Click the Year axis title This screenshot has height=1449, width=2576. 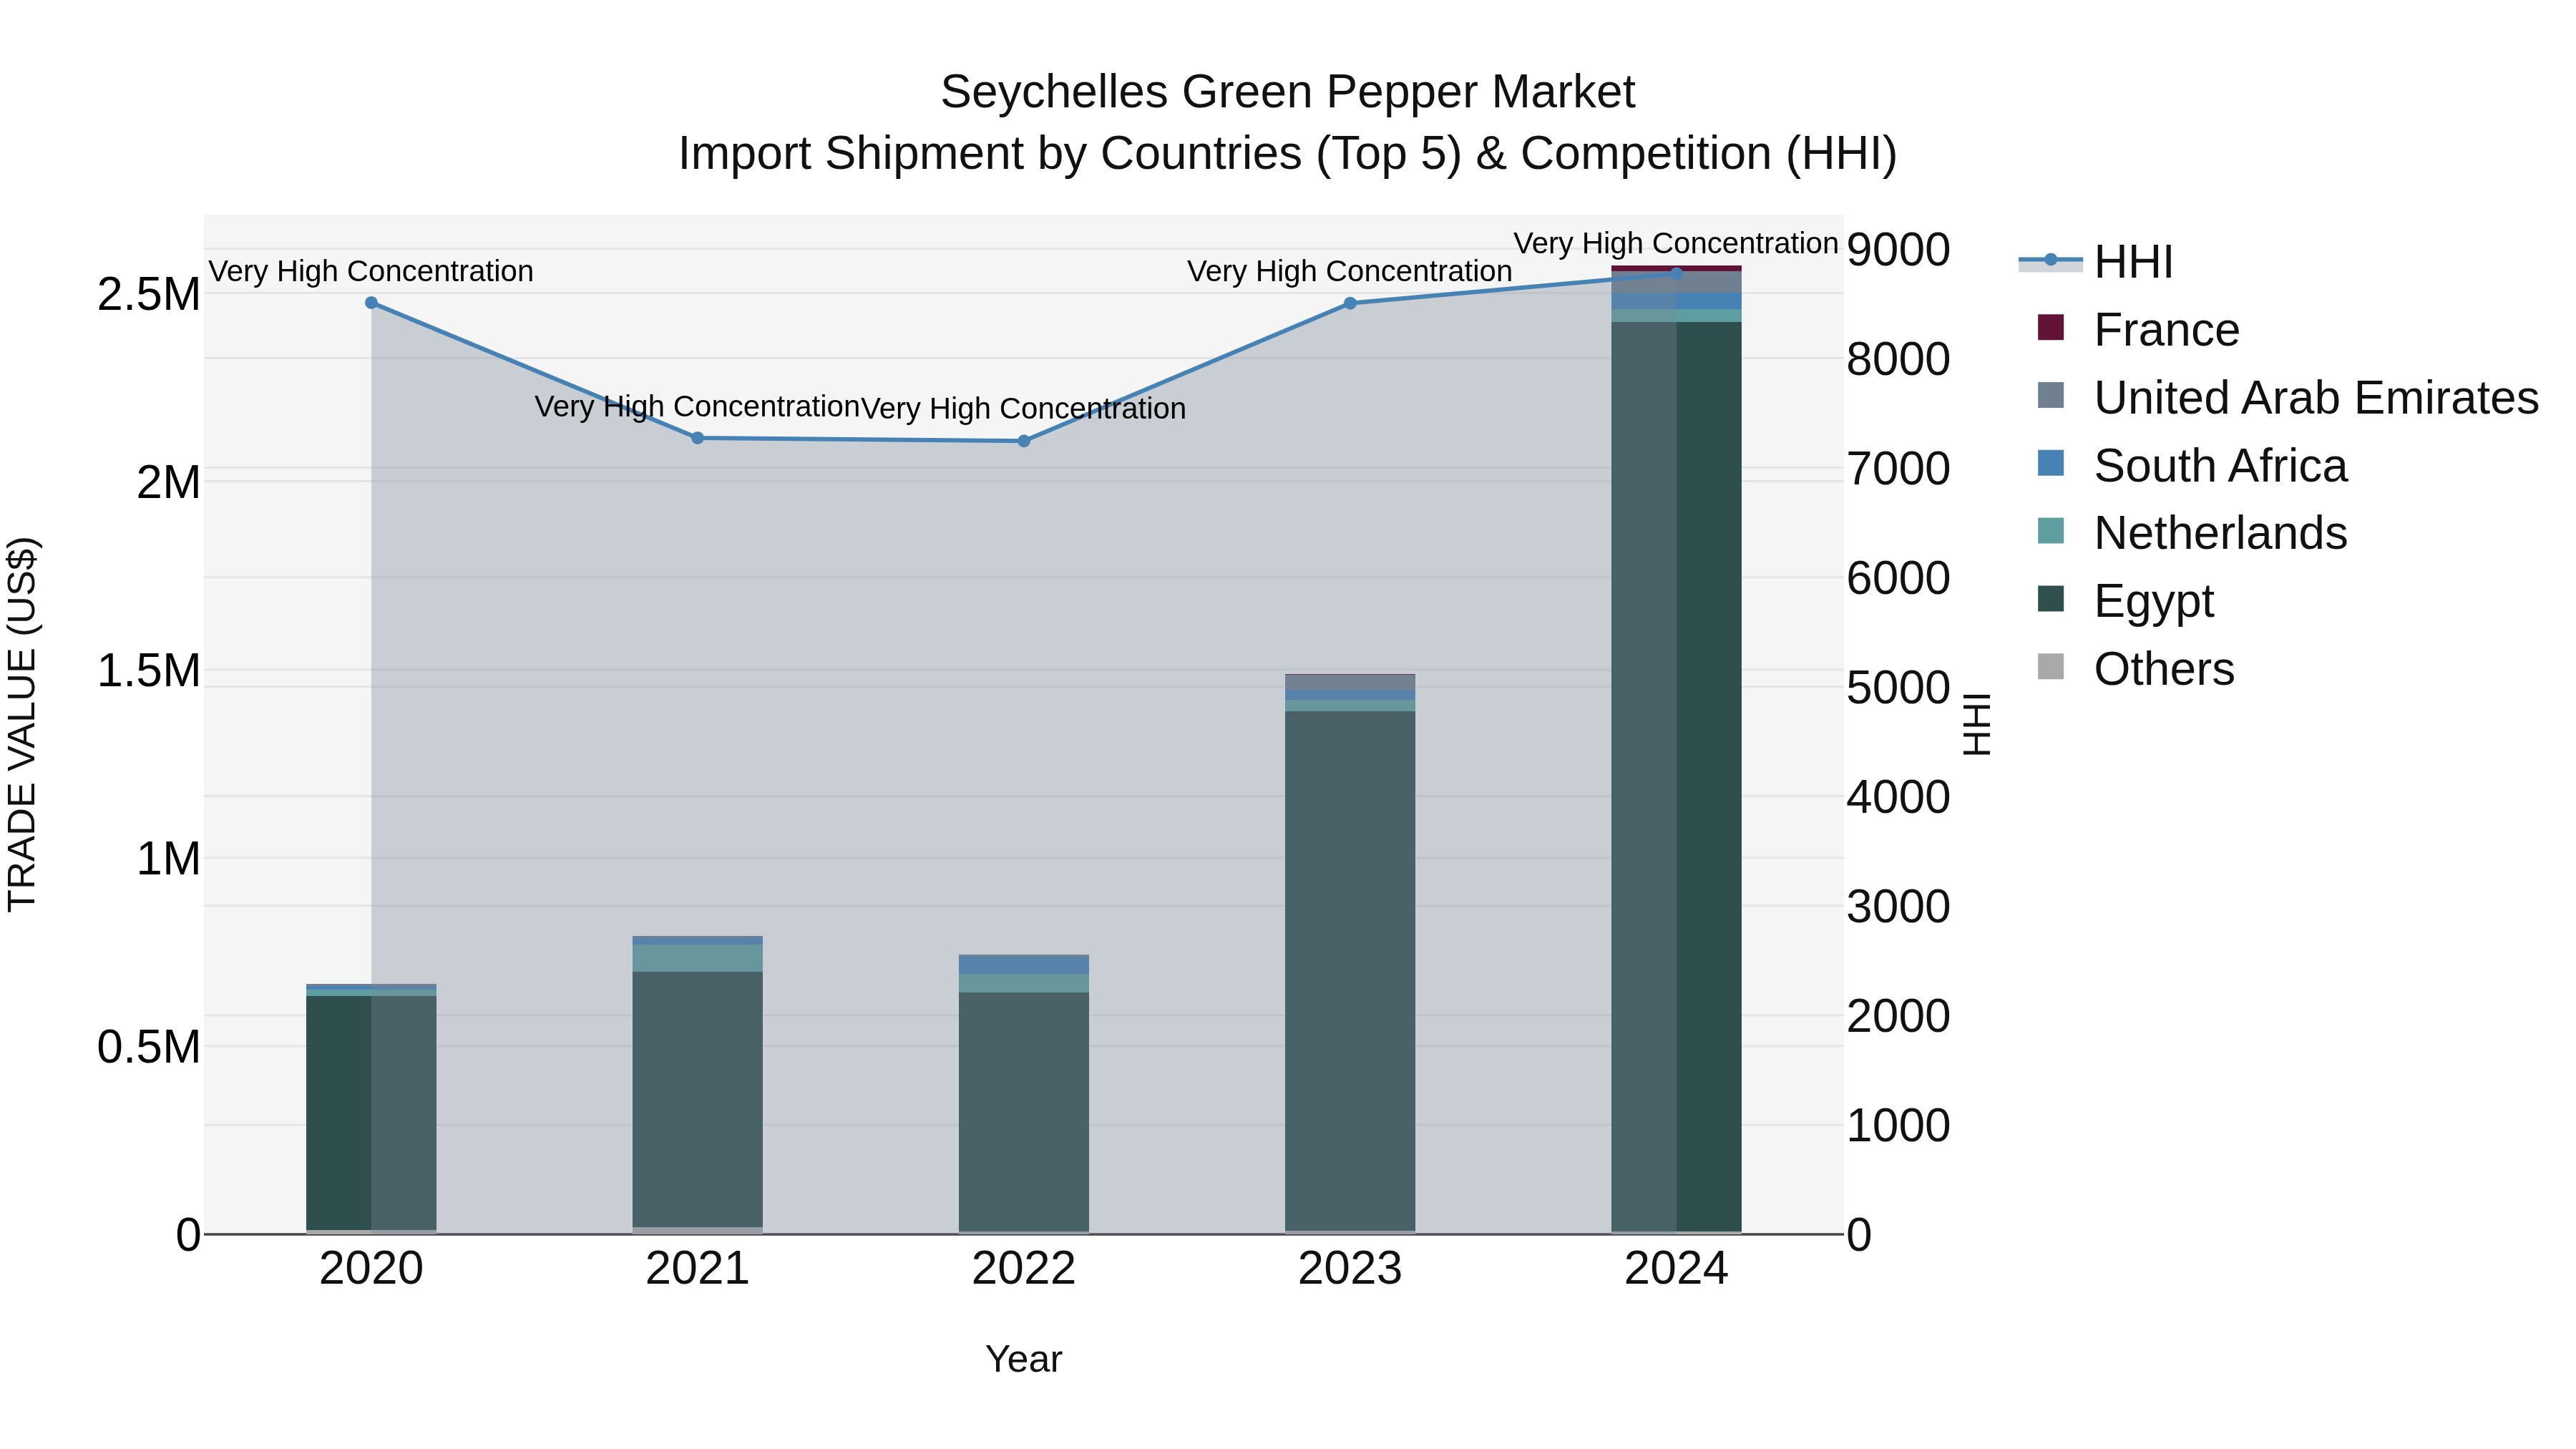pyautogui.click(x=1024, y=1359)
